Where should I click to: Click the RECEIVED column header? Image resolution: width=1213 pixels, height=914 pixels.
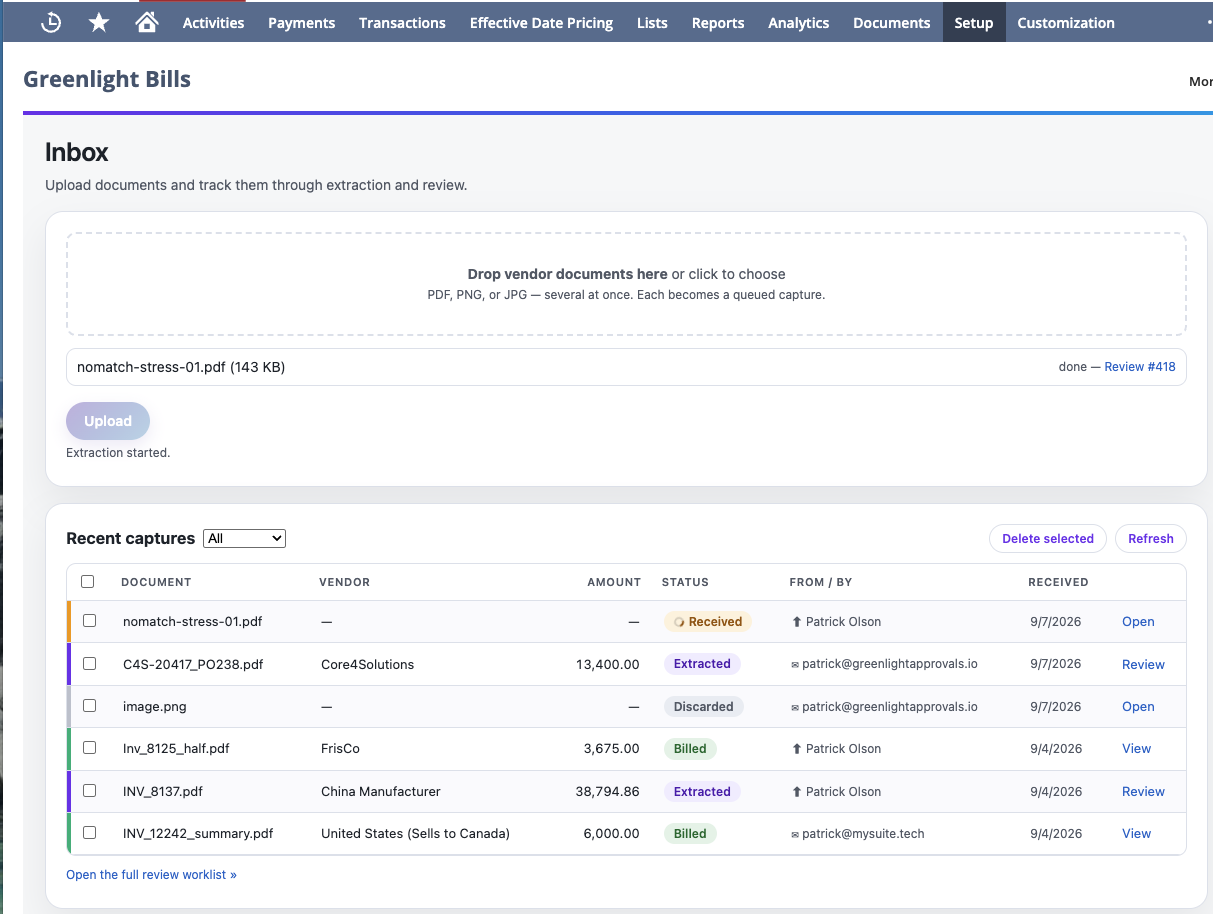click(1058, 582)
